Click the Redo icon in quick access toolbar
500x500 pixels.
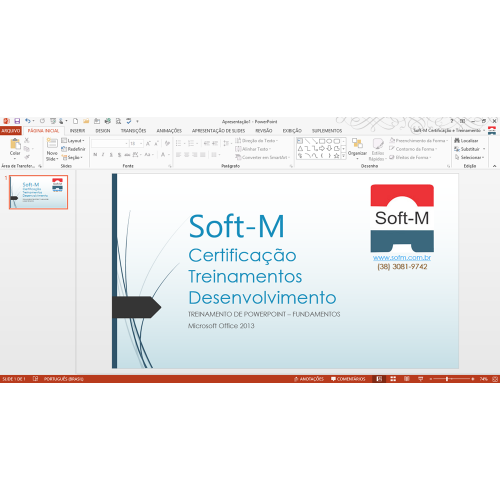click(42, 121)
